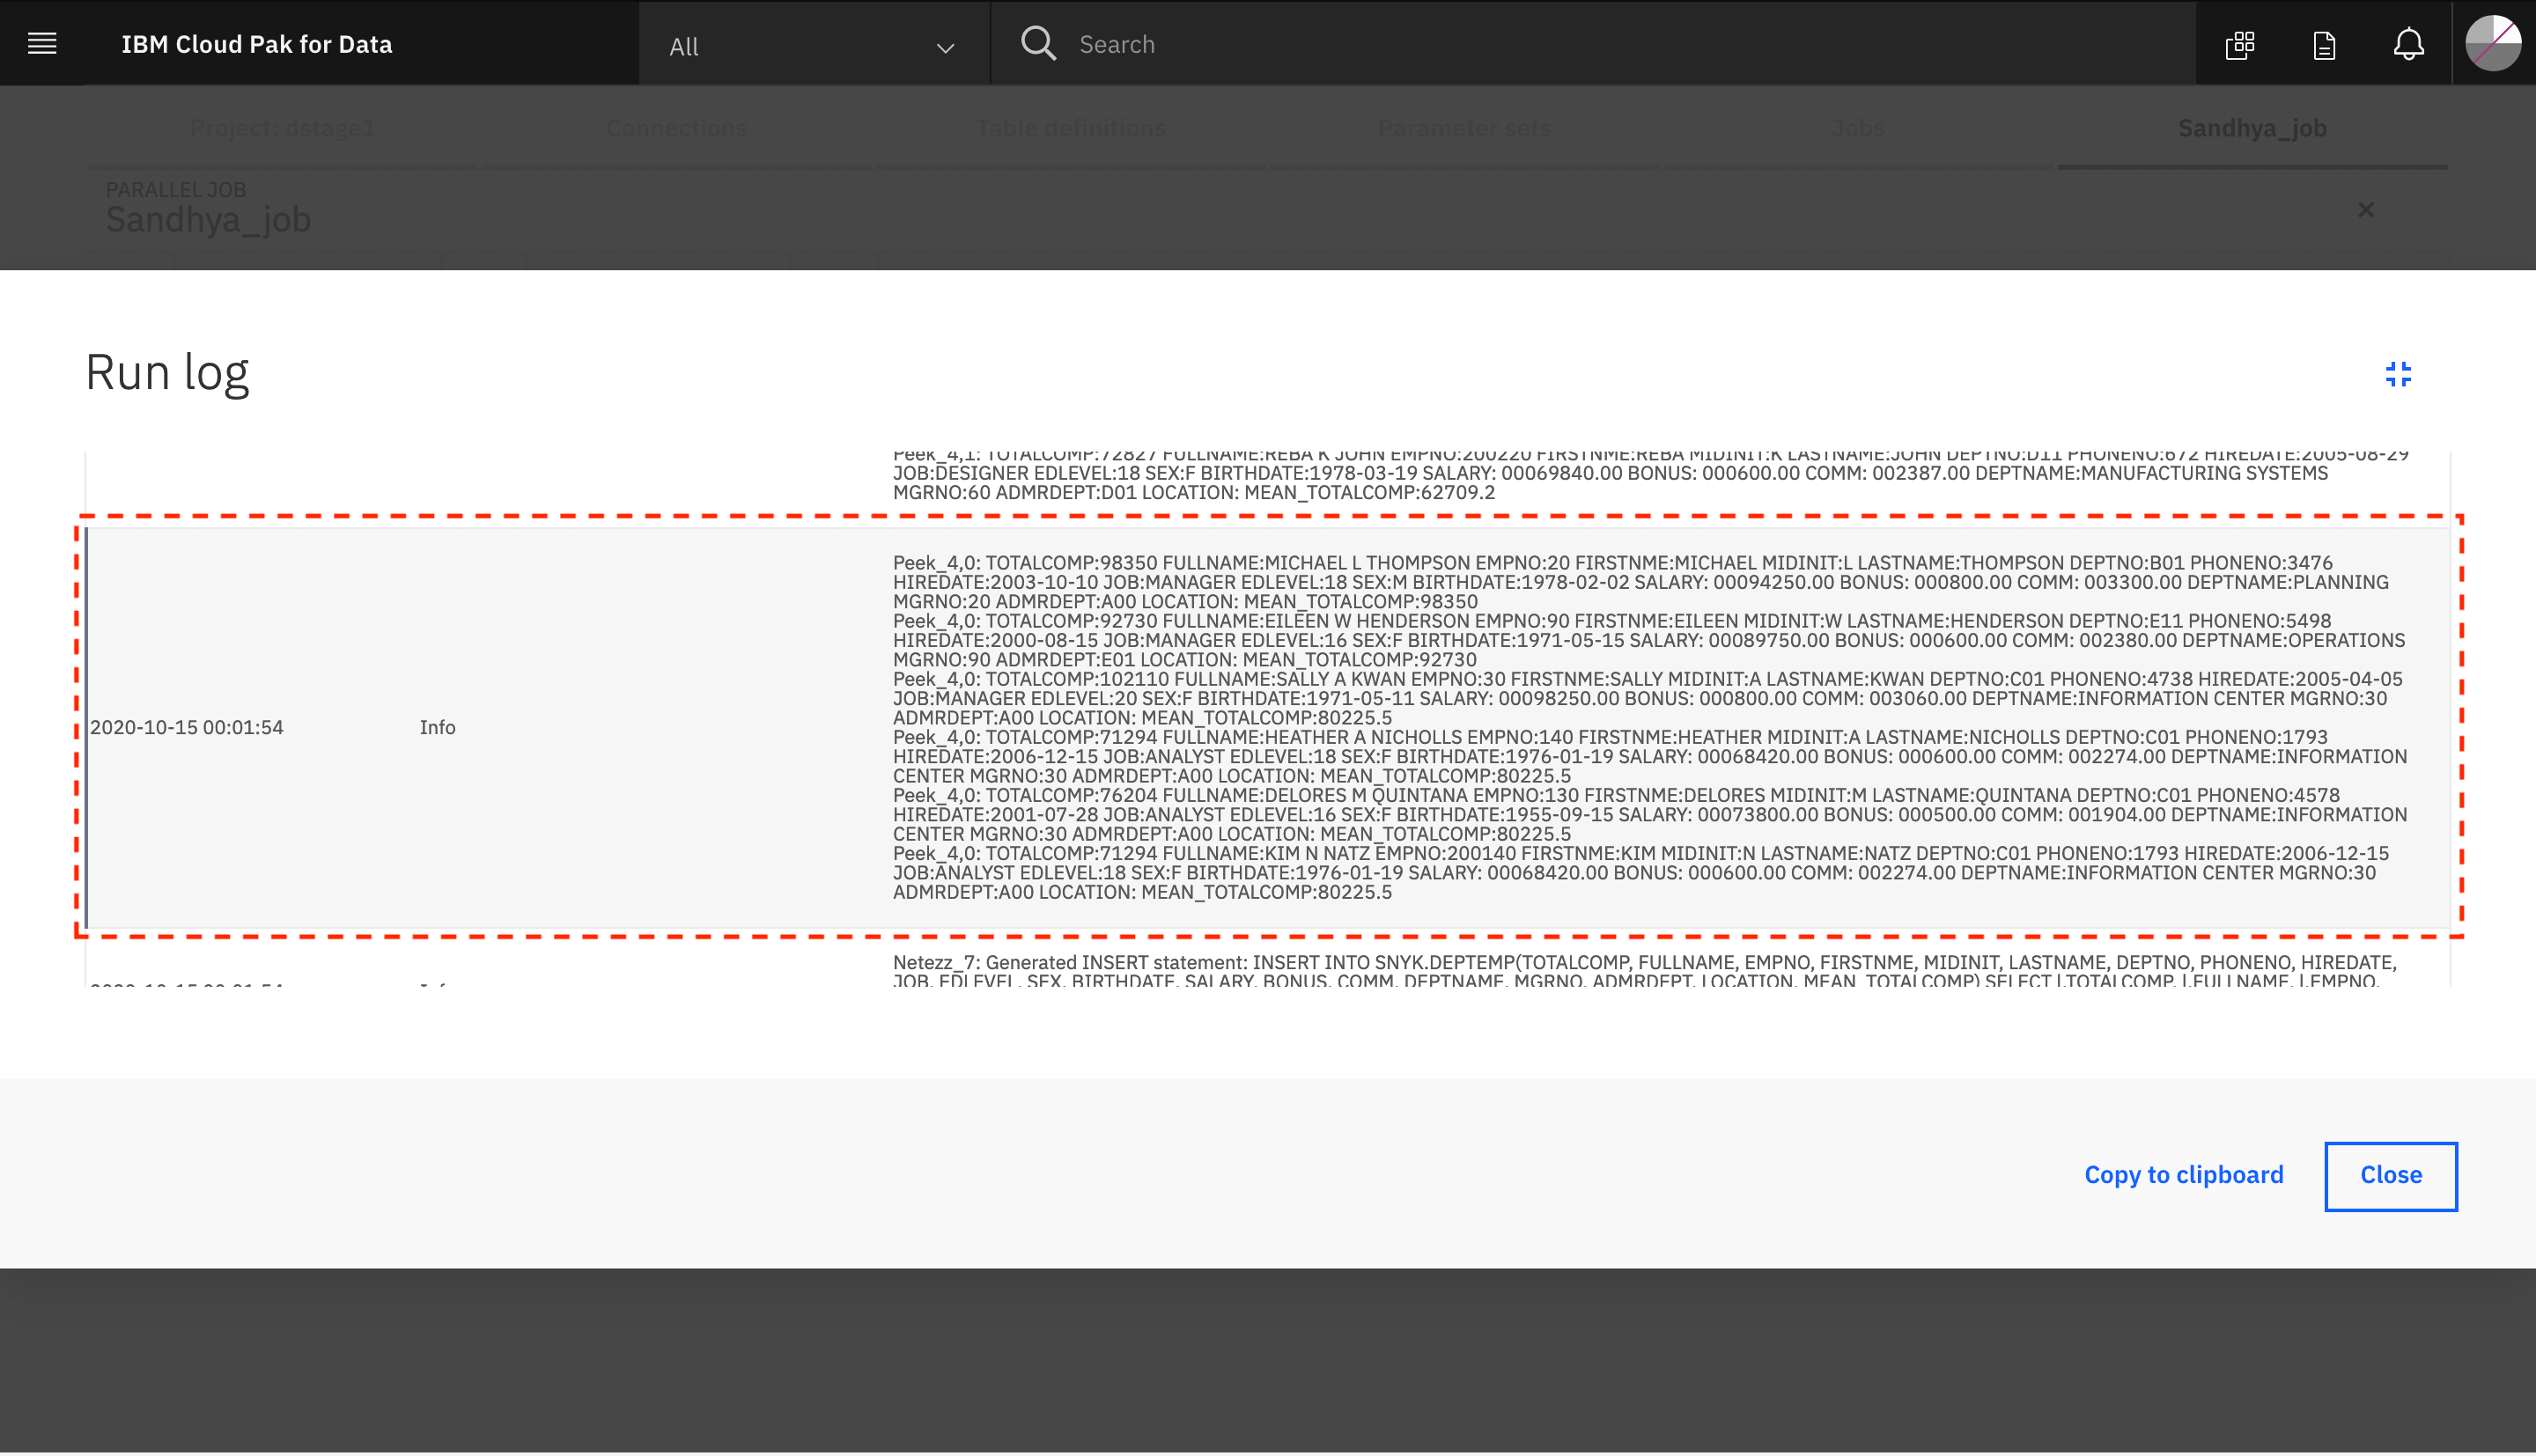
Task: Switch to the Connections tab
Action: tap(676, 128)
